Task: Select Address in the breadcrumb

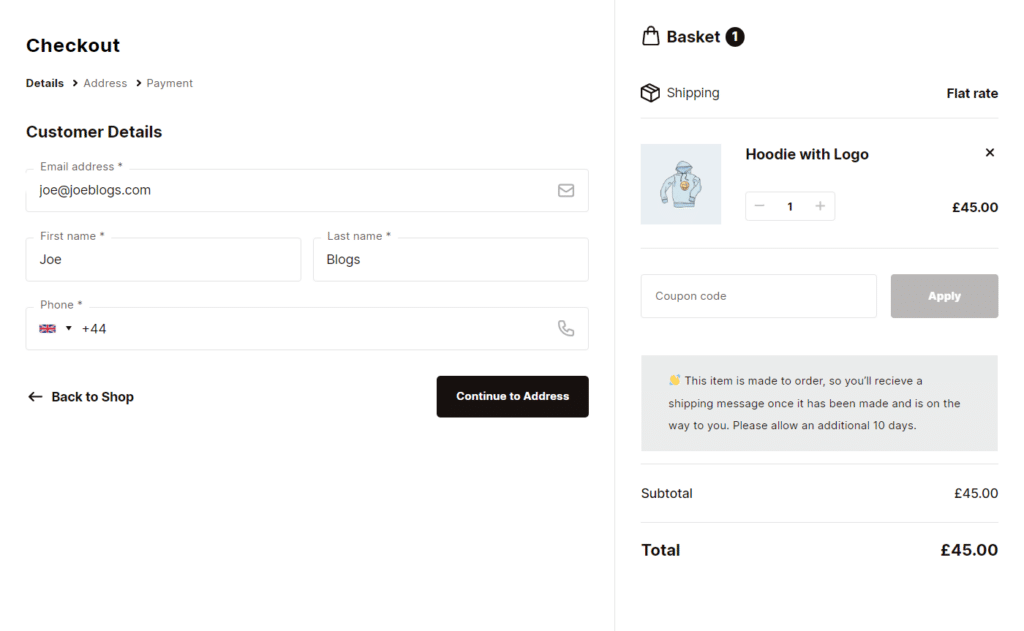Action: tap(105, 83)
